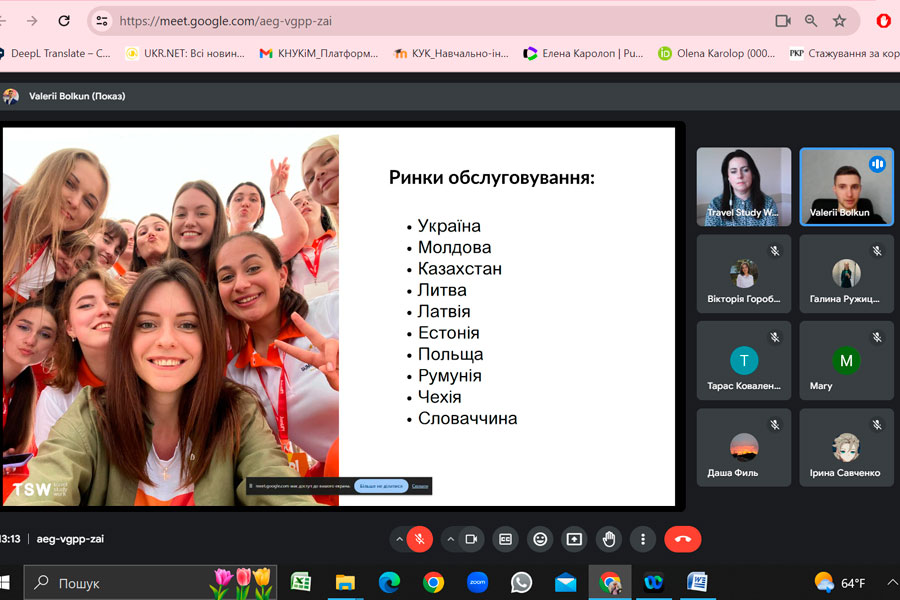Image resolution: width=900 pixels, height=600 pixels.
Task: Open Microsoft Word from the taskbar
Action: point(697,582)
